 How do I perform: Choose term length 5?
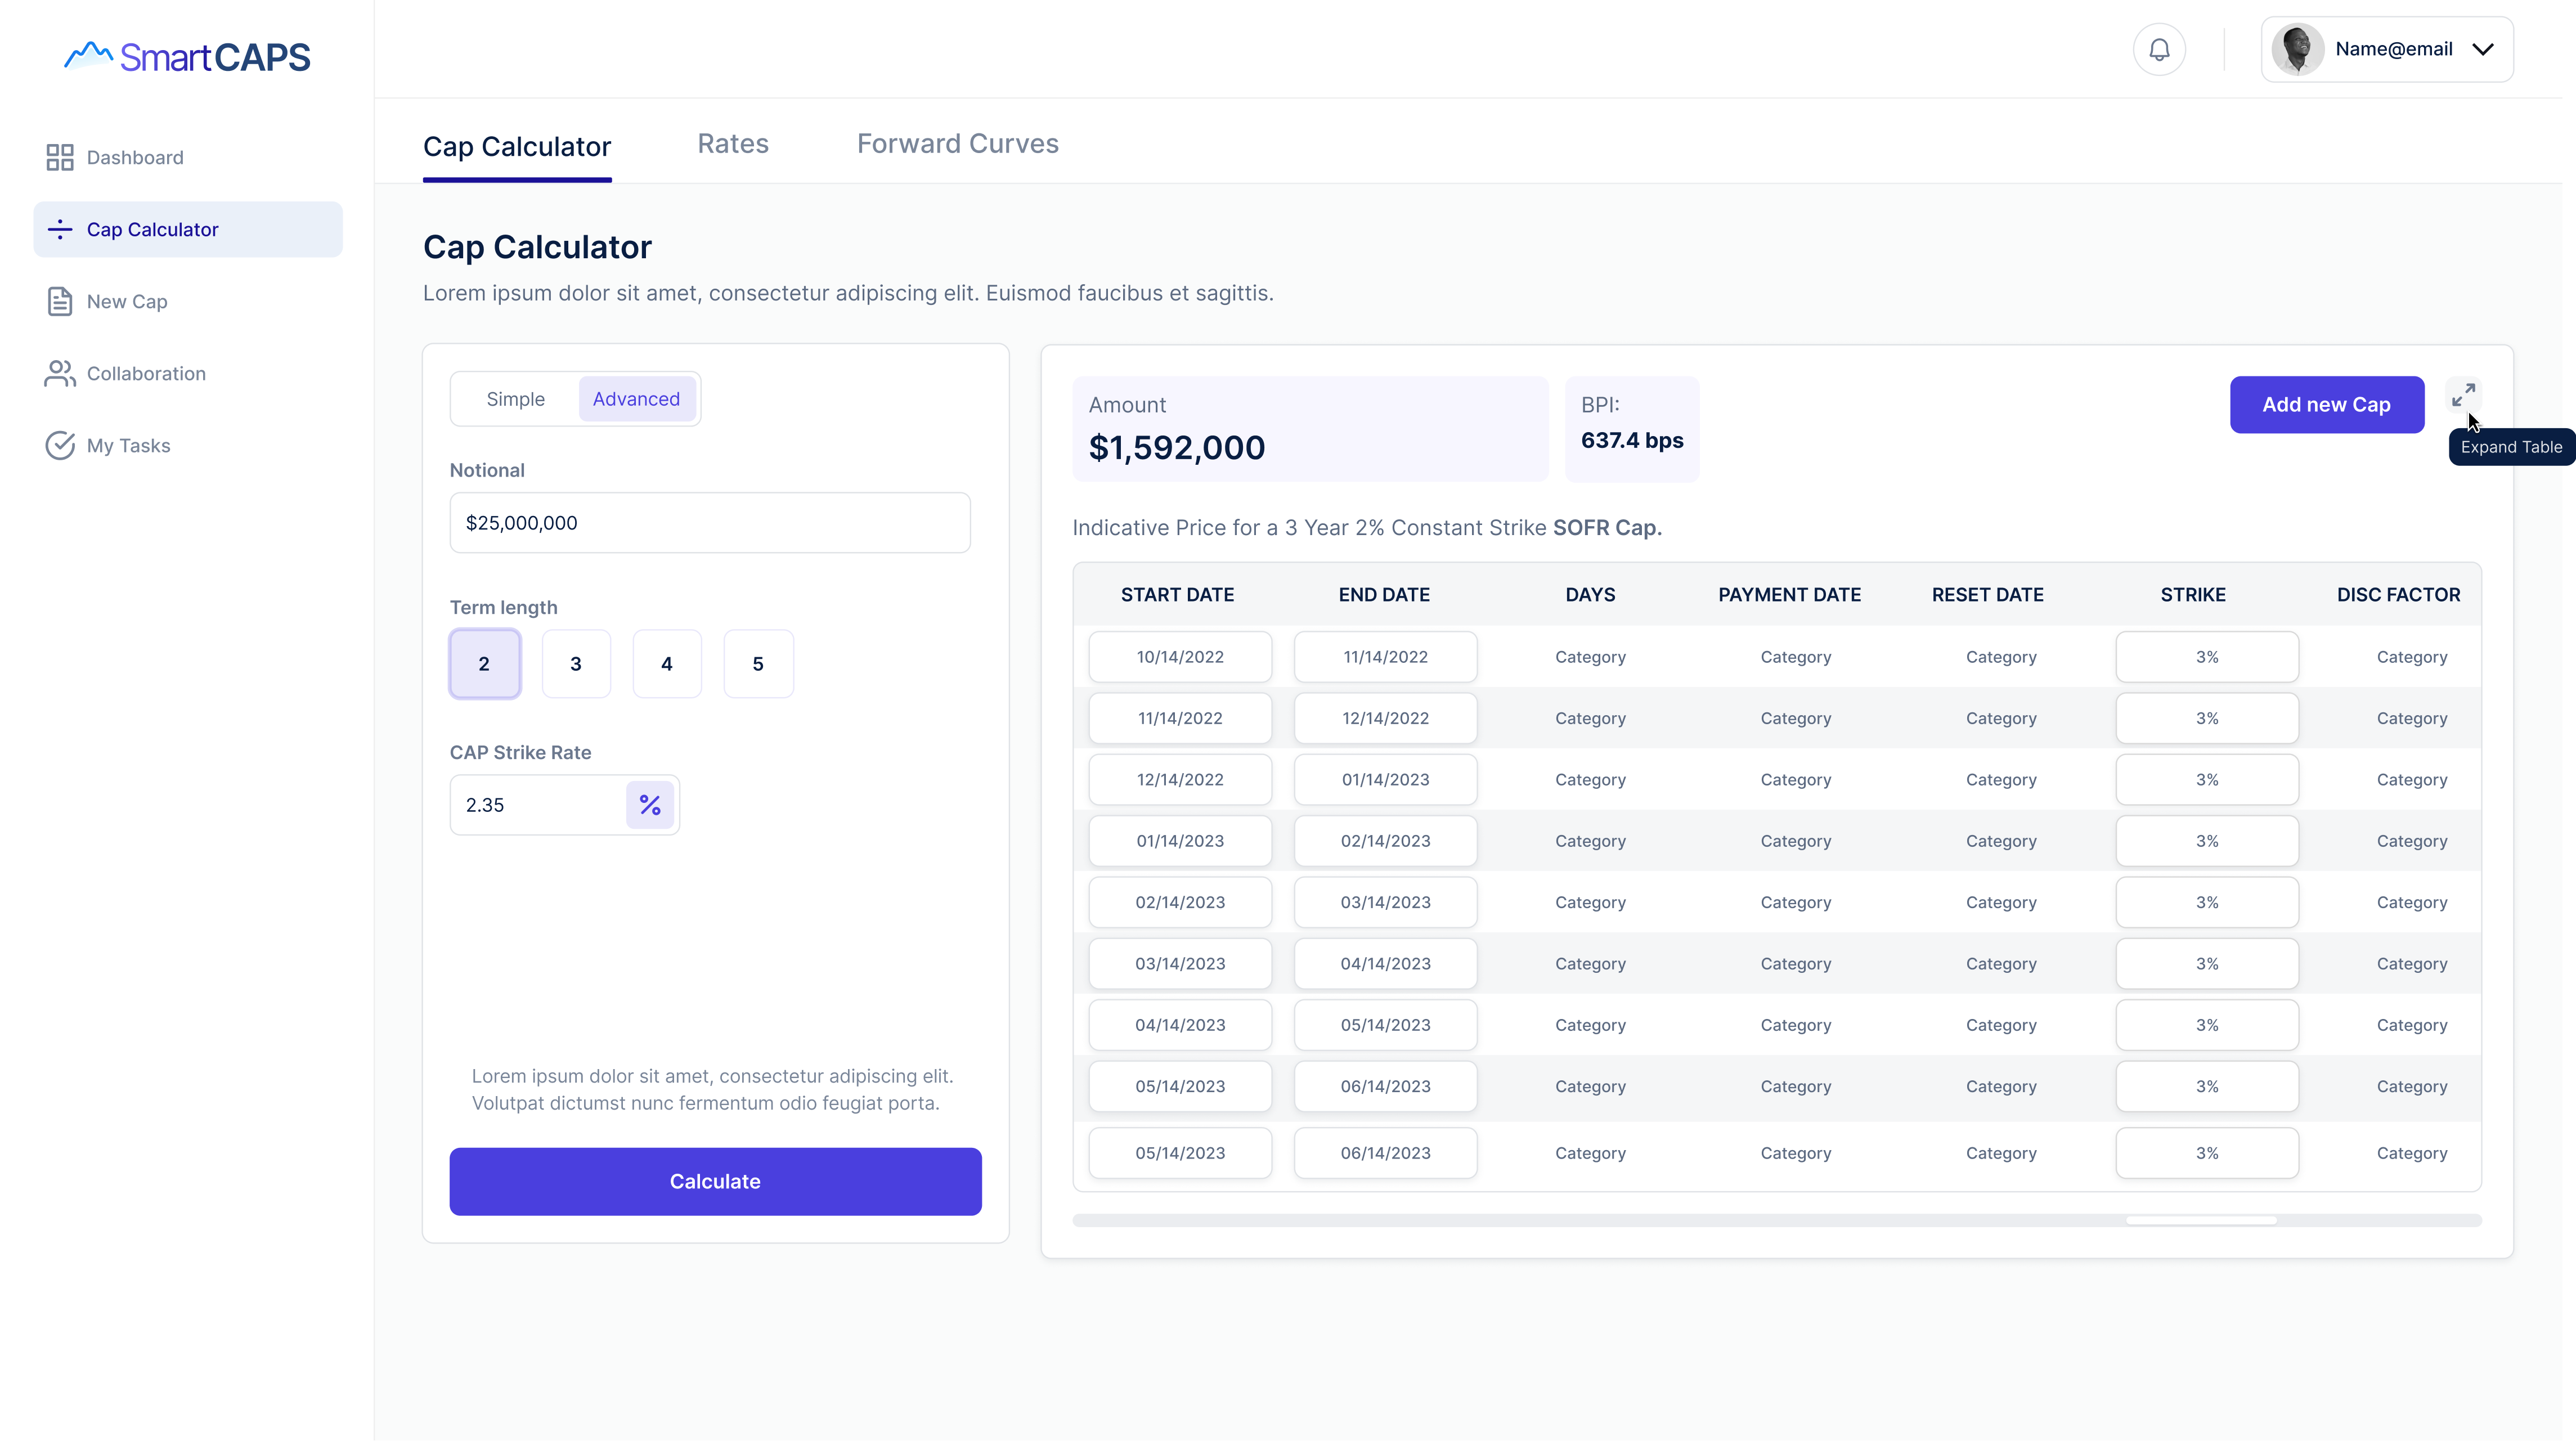[758, 664]
